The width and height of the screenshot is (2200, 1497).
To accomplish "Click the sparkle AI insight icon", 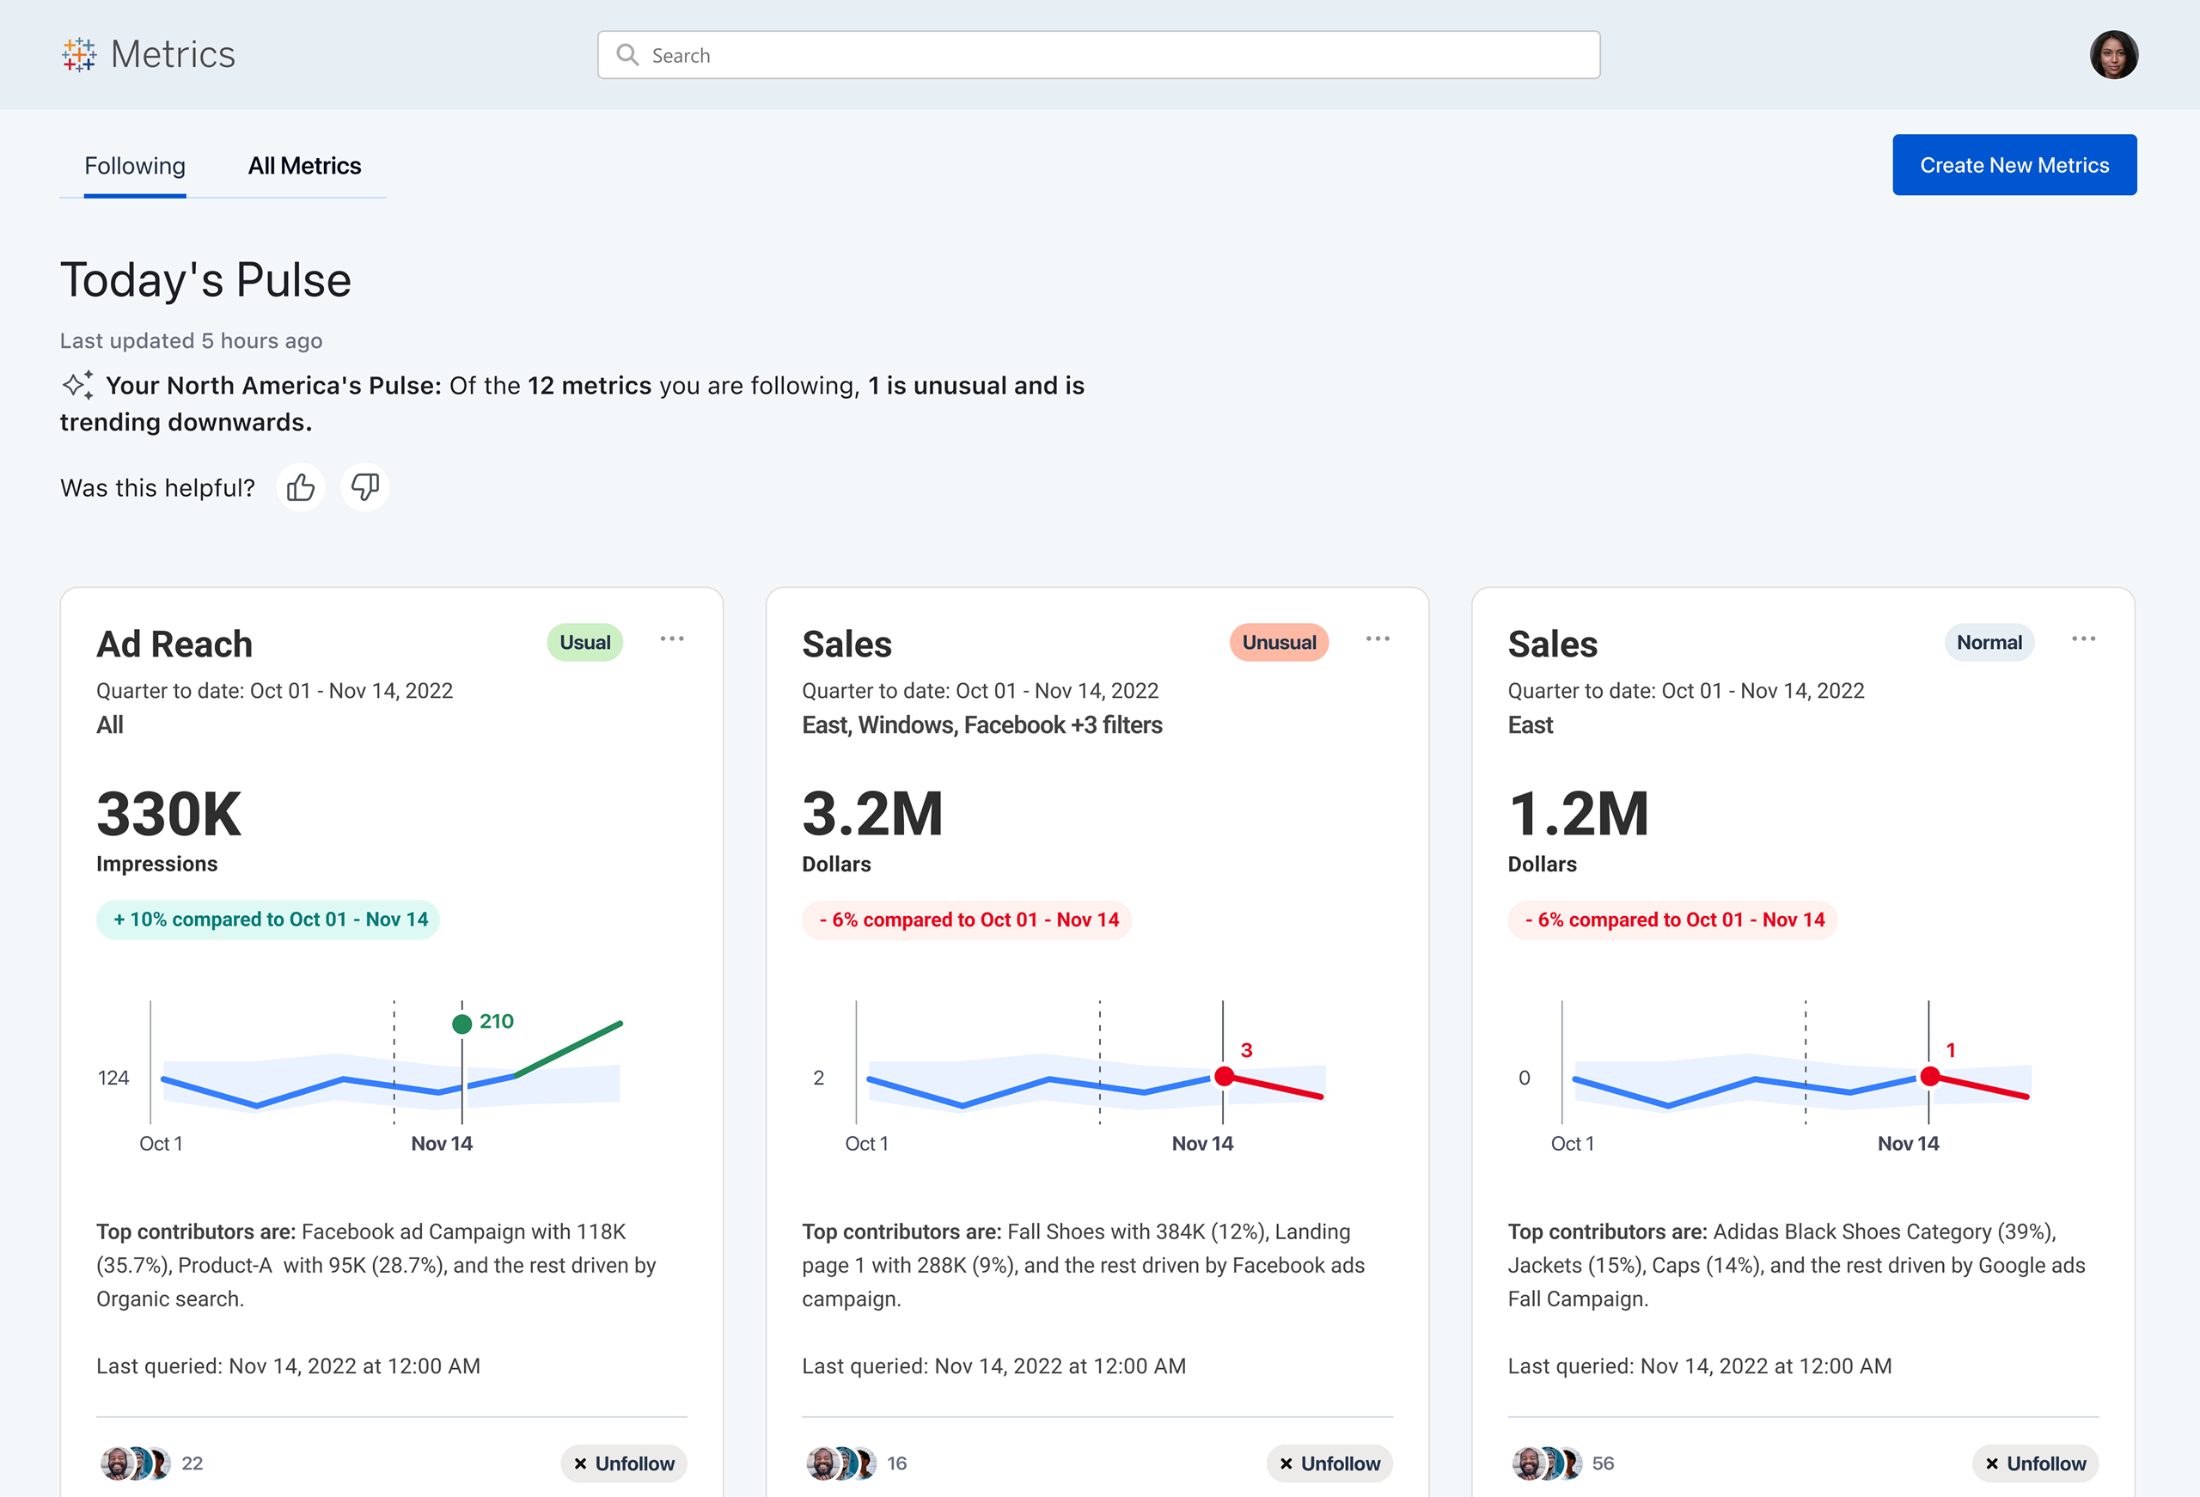I will (x=78, y=385).
